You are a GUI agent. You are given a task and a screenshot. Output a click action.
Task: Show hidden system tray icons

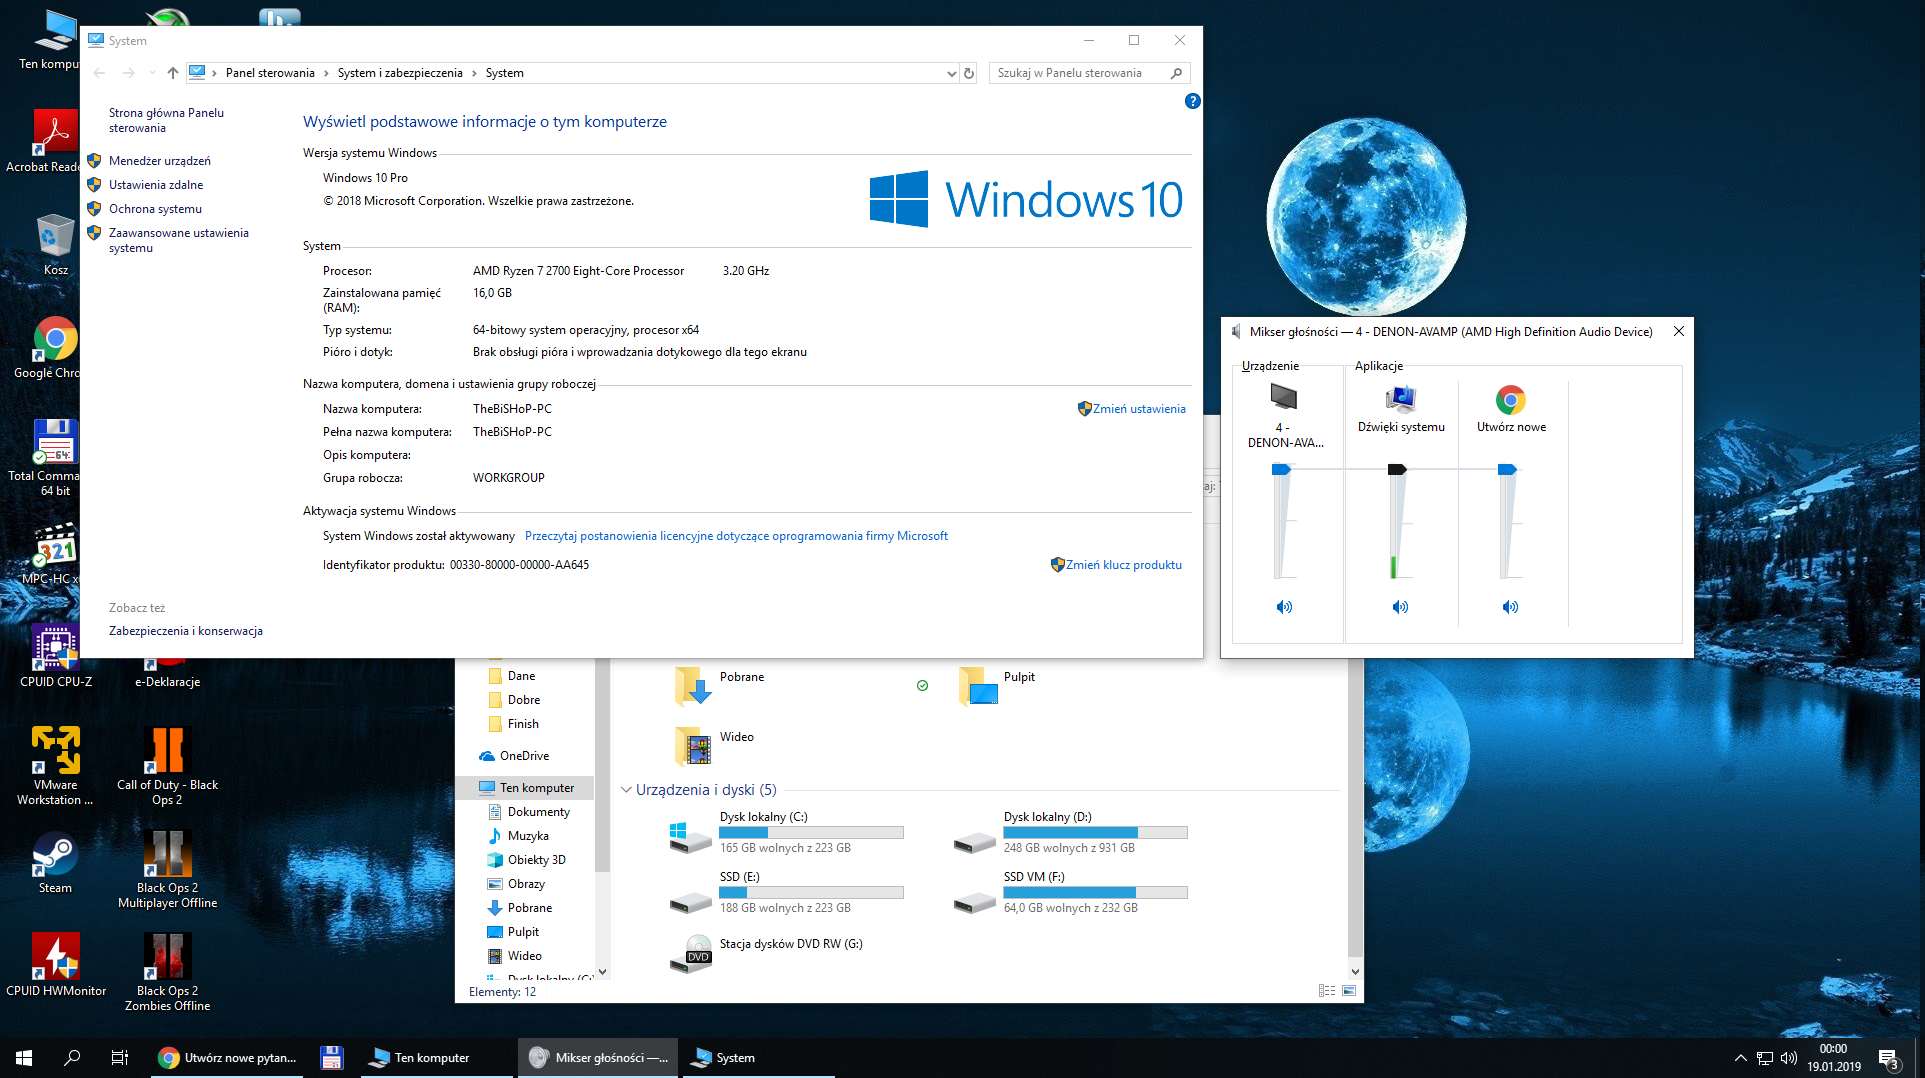pos(1740,1058)
